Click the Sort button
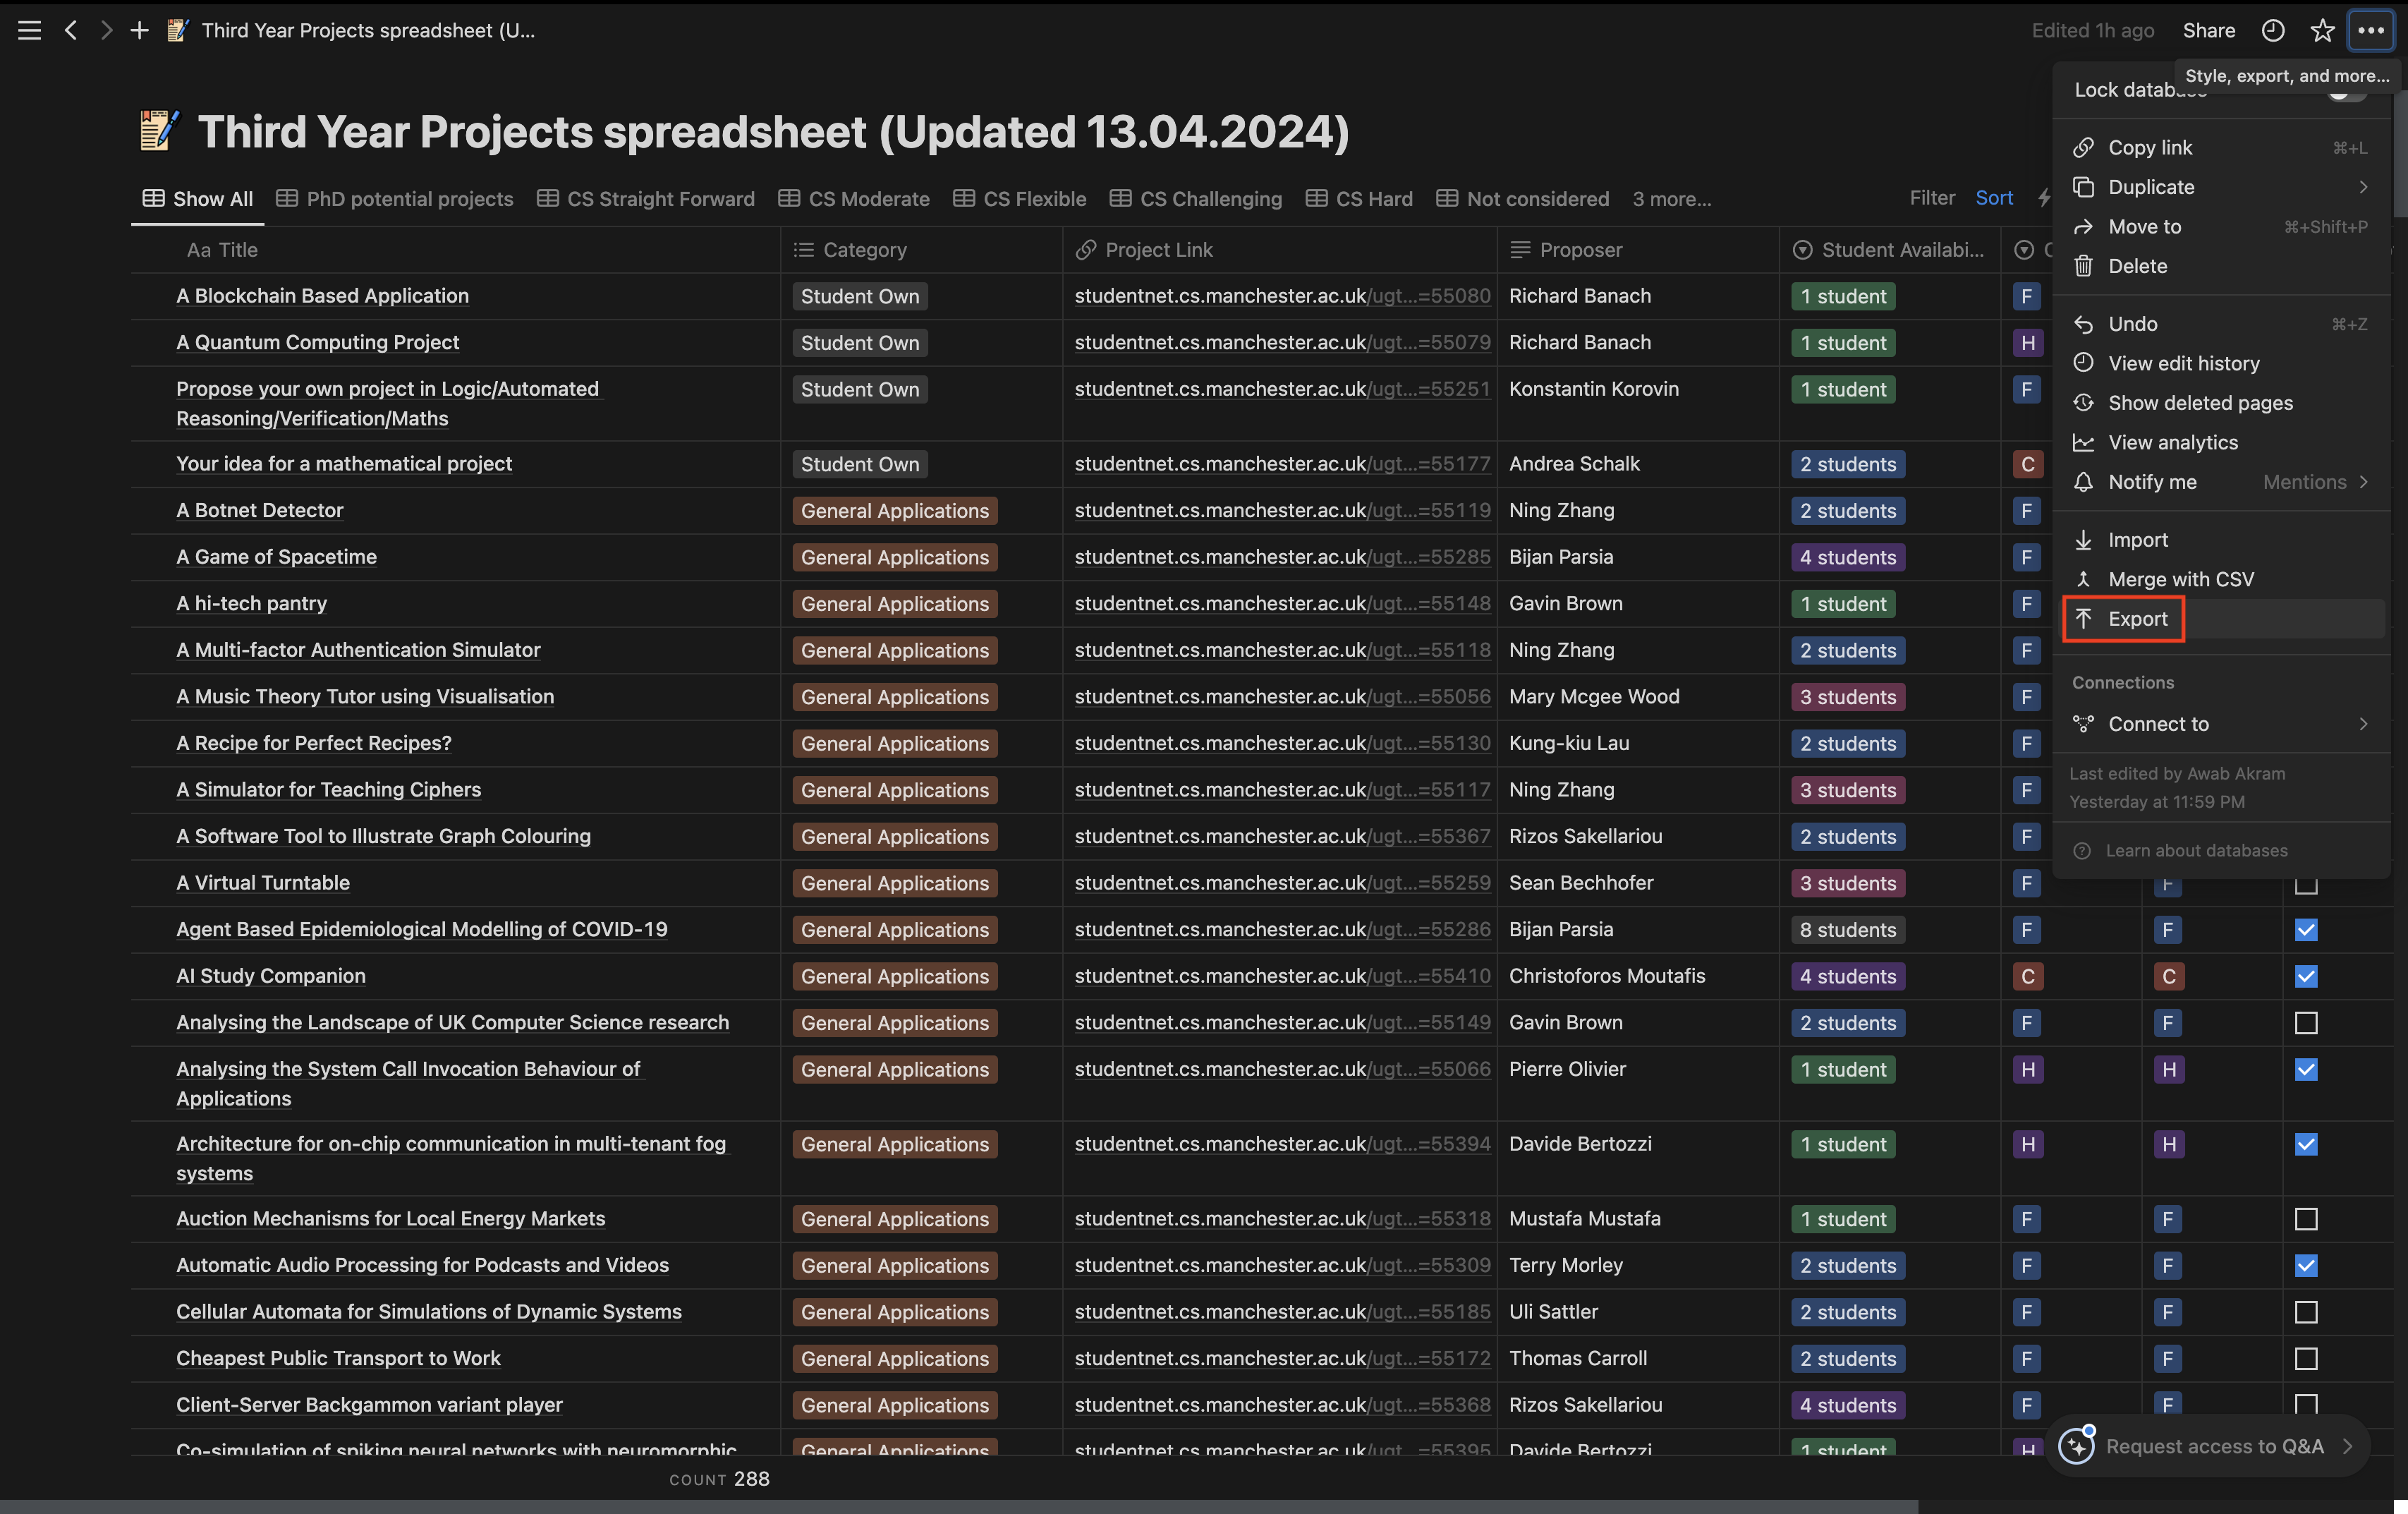The height and width of the screenshot is (1514, 2408). 1994,198
